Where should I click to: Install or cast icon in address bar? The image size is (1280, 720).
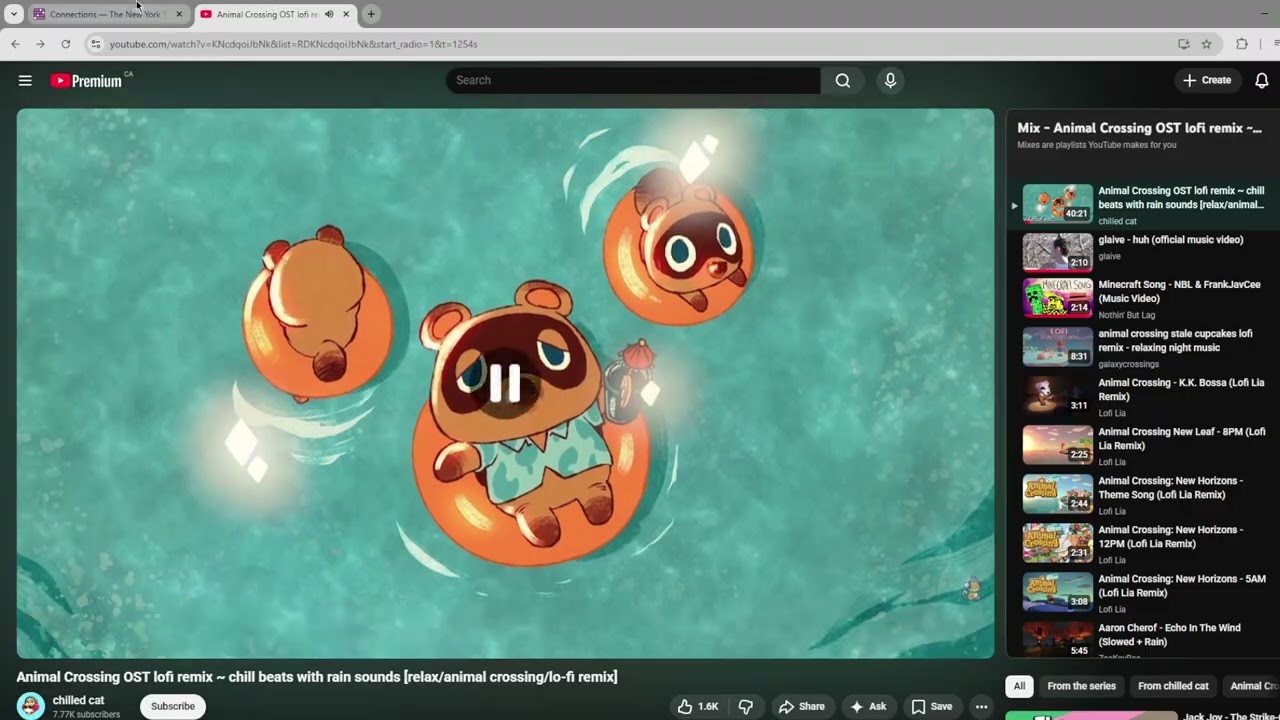1184,44
